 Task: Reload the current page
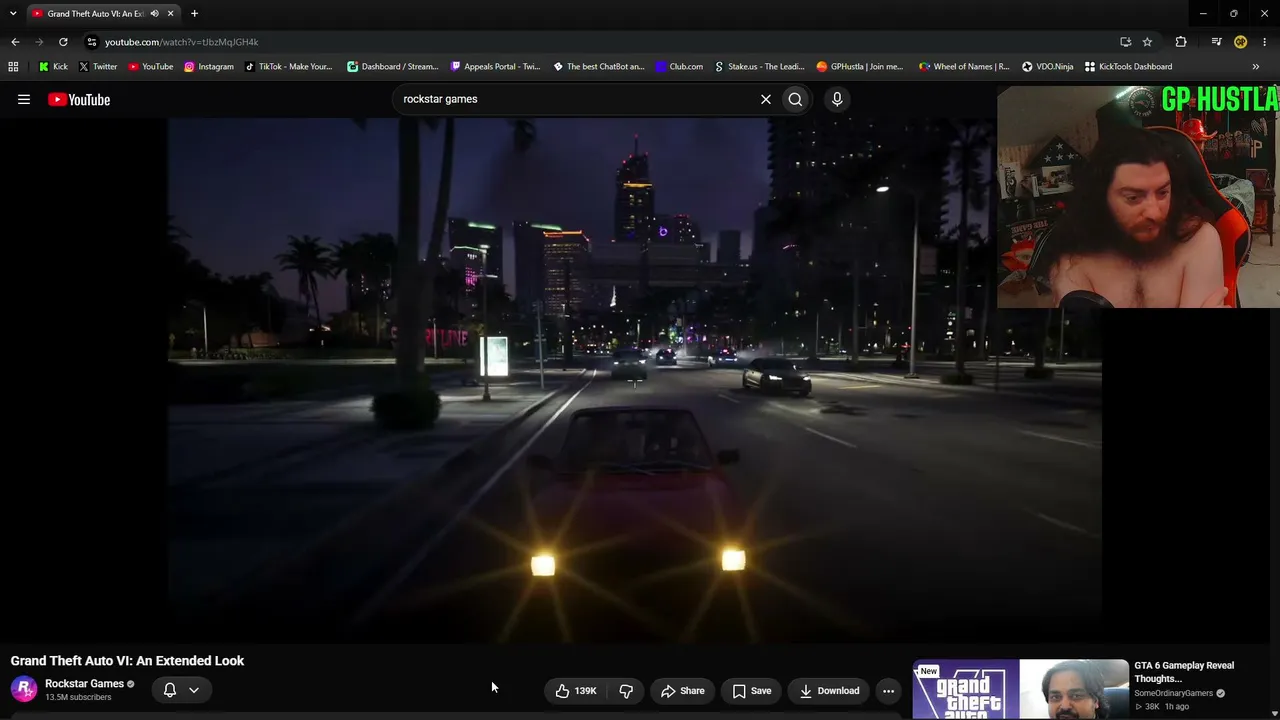[x=63, y=42]
